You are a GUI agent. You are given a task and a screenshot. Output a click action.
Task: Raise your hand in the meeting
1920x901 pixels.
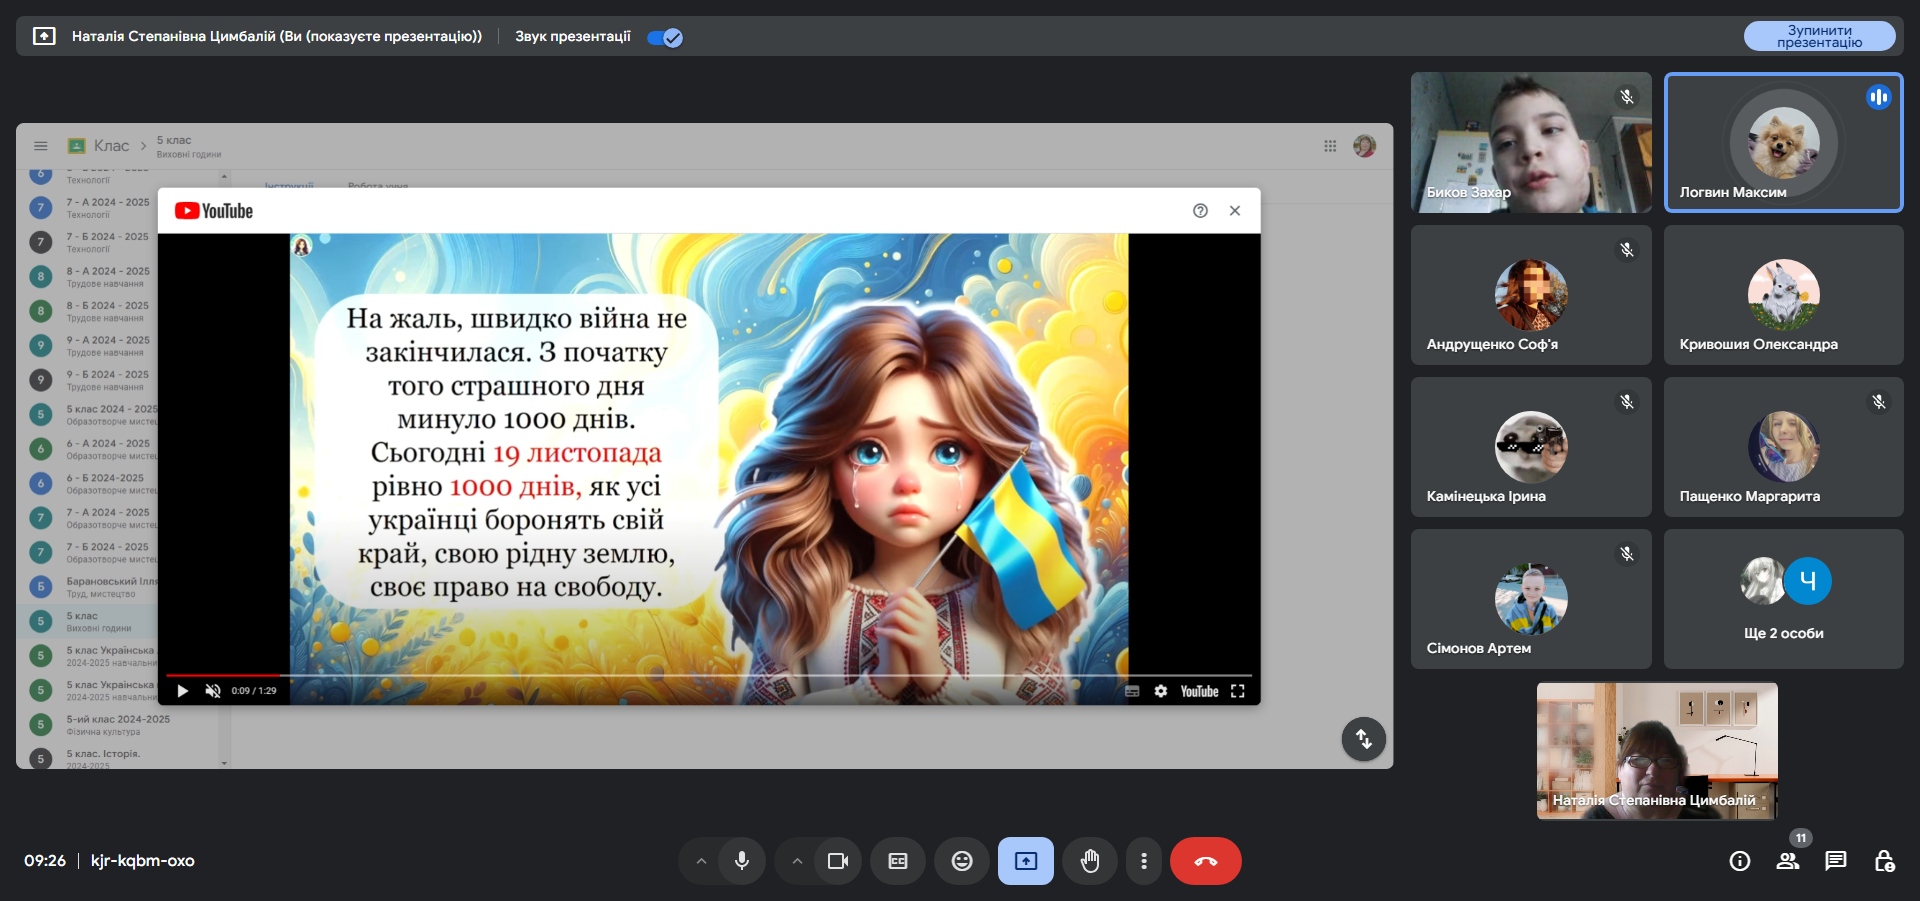pos(1090,861)
